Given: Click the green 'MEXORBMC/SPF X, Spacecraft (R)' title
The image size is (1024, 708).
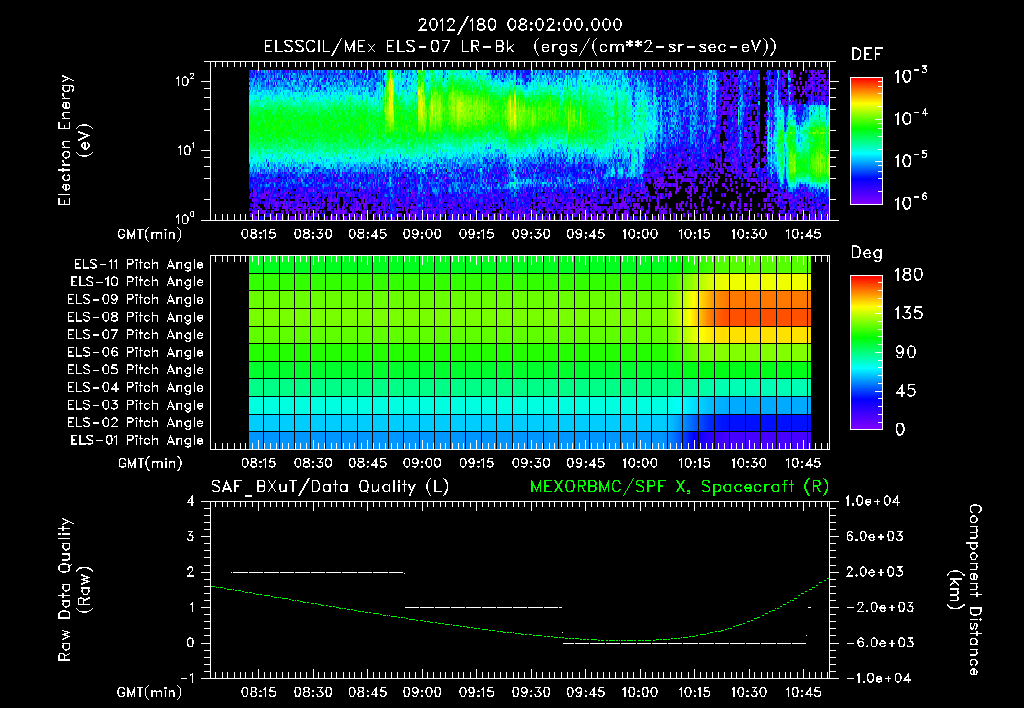Looking at the screenshot, I should (679, 487).
